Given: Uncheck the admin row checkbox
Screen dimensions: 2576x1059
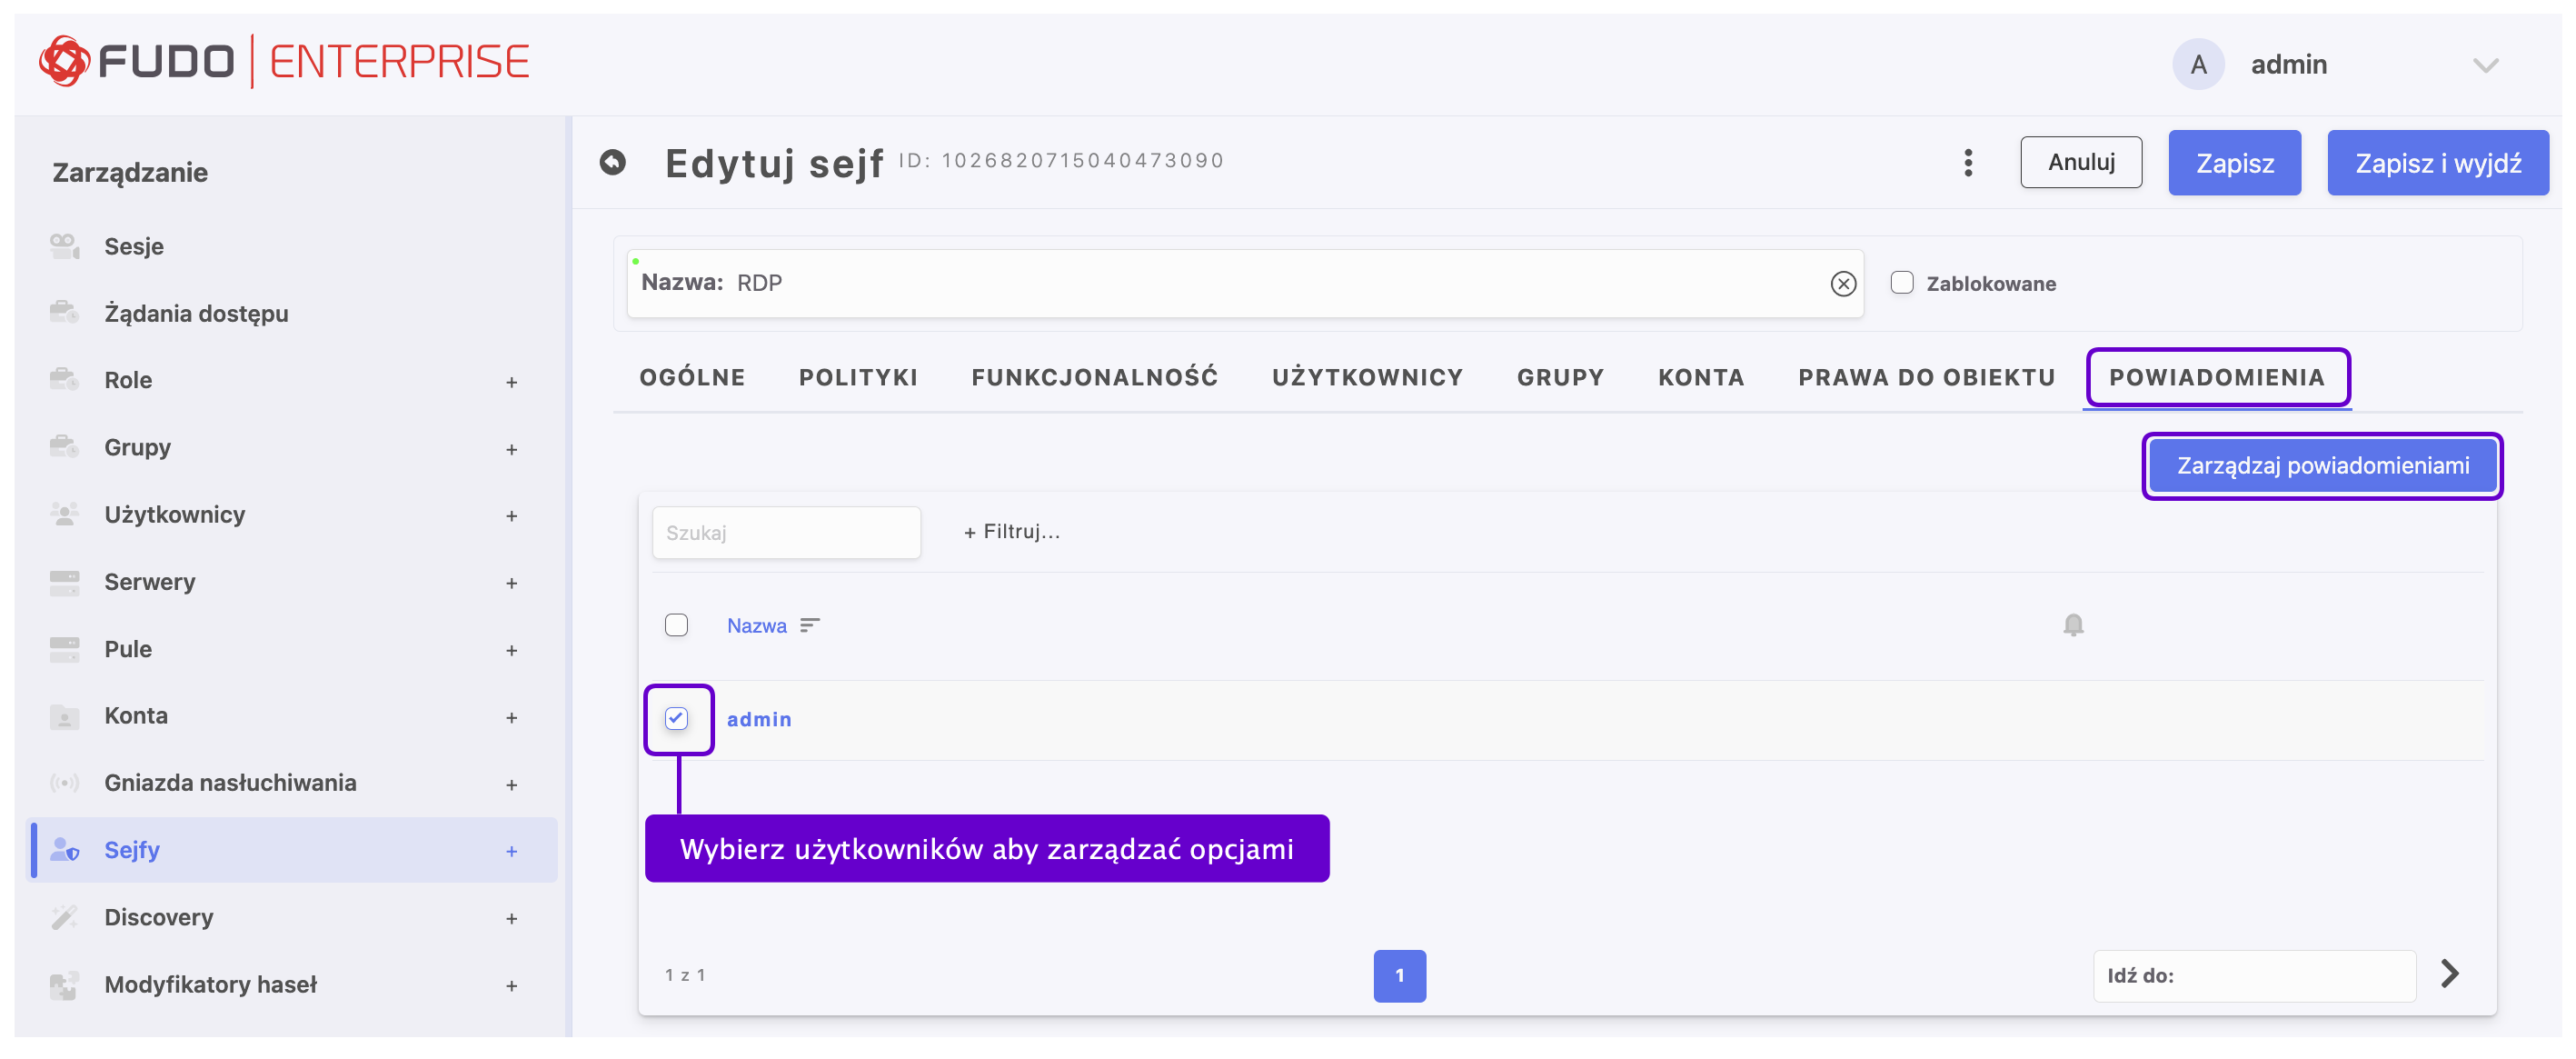Looking at the screenshot, I should click(676, 718).
